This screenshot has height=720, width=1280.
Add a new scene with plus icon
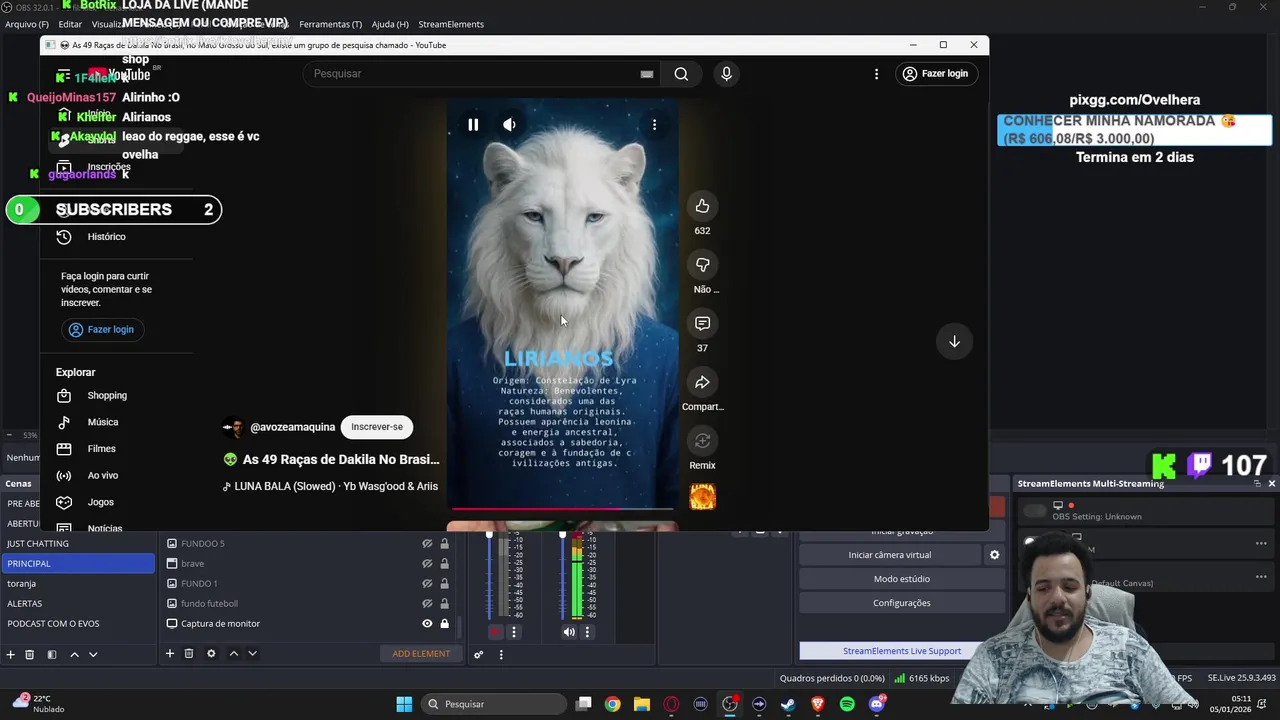[11, 654]
